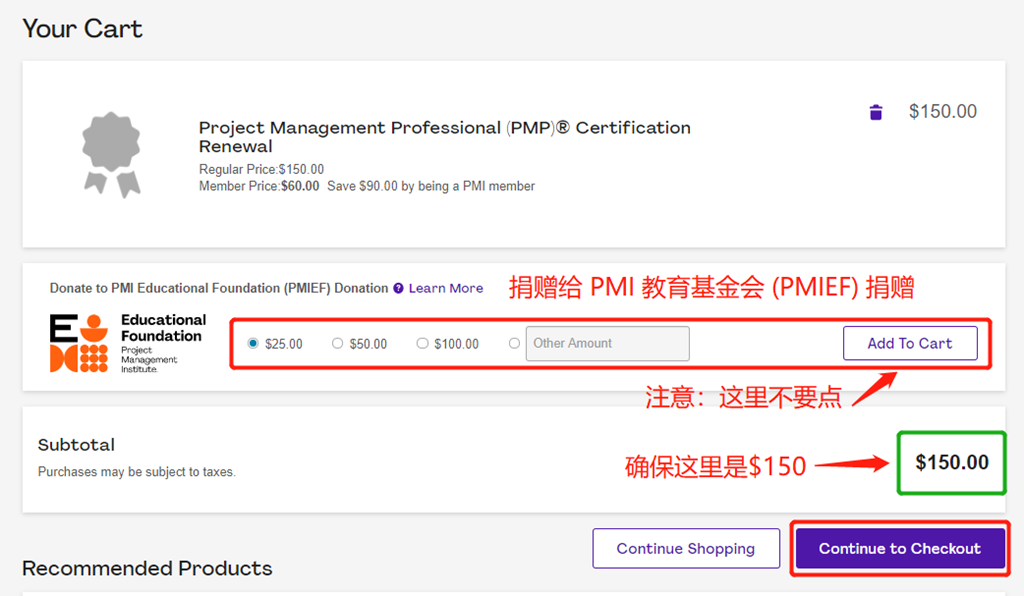Click the Your Cart heading

pyautogui.click(x=82, y=29)
